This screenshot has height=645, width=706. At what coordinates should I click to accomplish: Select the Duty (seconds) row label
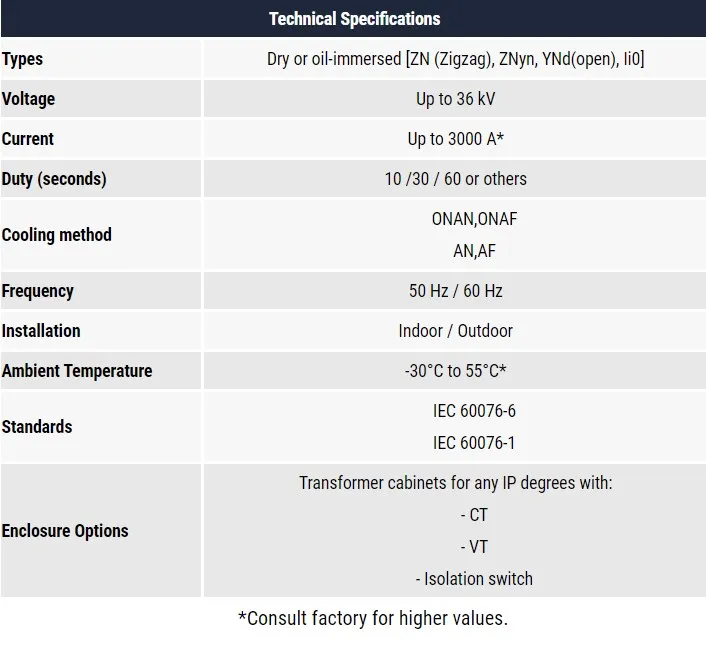[54, 179]
